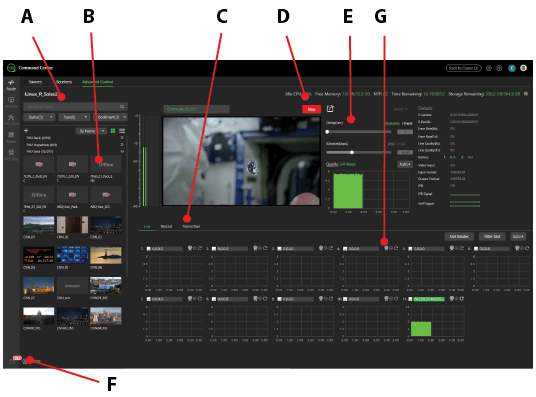Screen dimensions: 536x397
Task: Open the Select dropdown above the delay controls
Action: coord(400,109)
